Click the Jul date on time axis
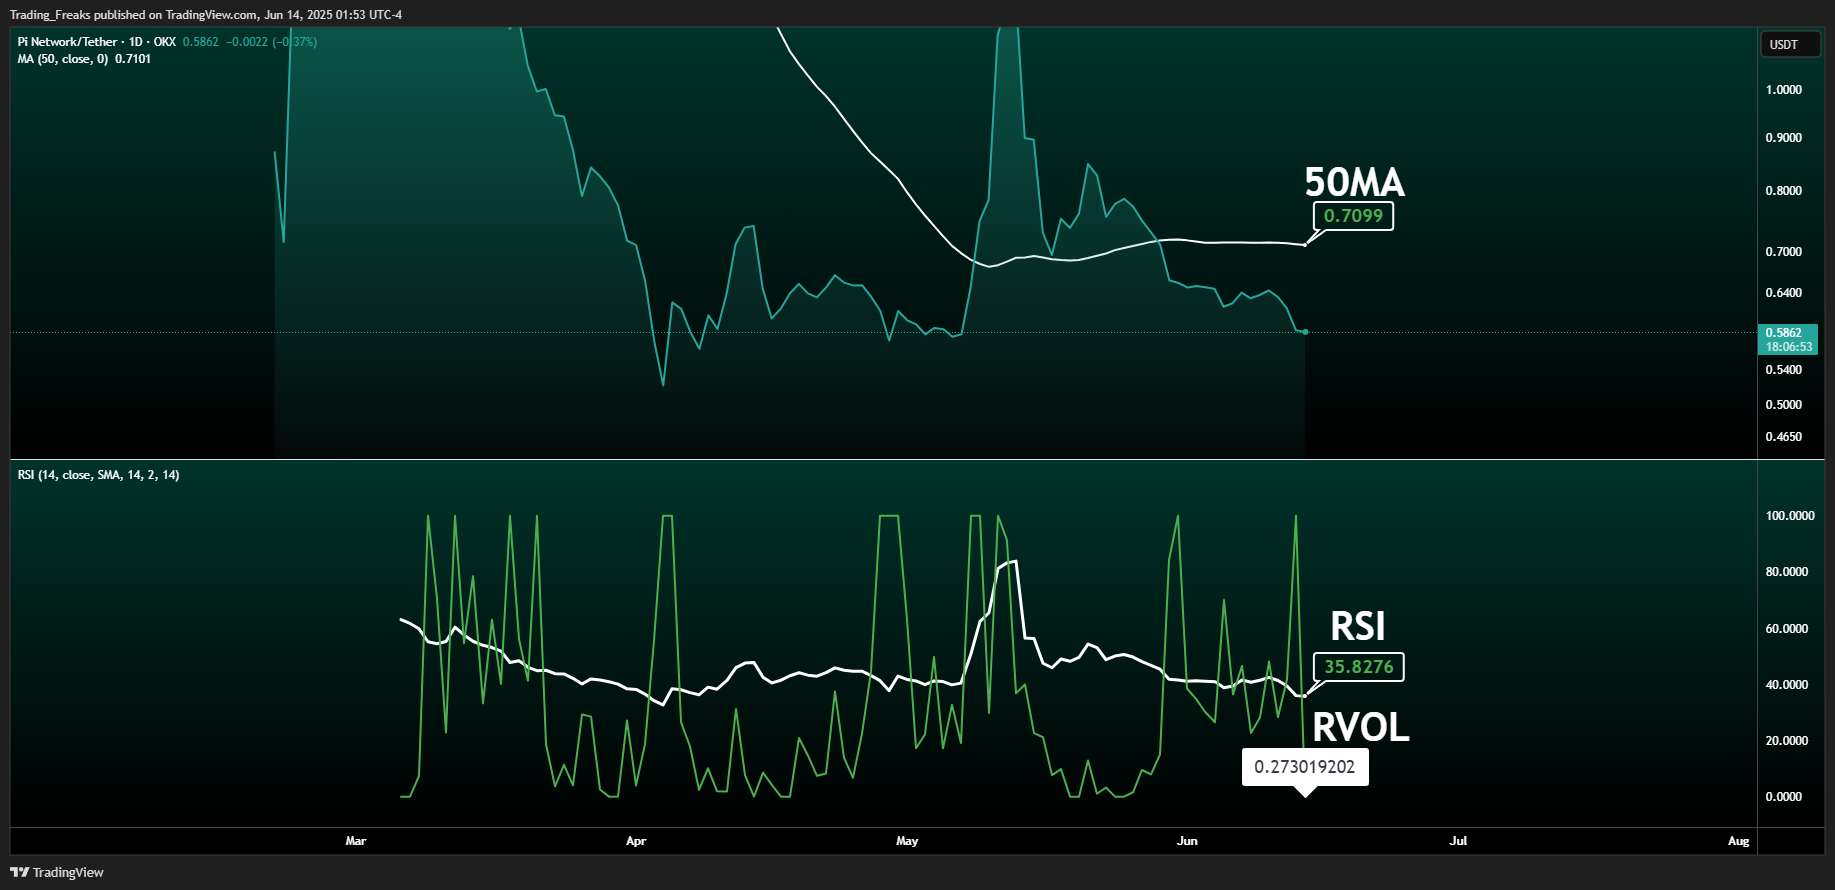Screen dimensions: 1835x890 tap(1458, 841)
